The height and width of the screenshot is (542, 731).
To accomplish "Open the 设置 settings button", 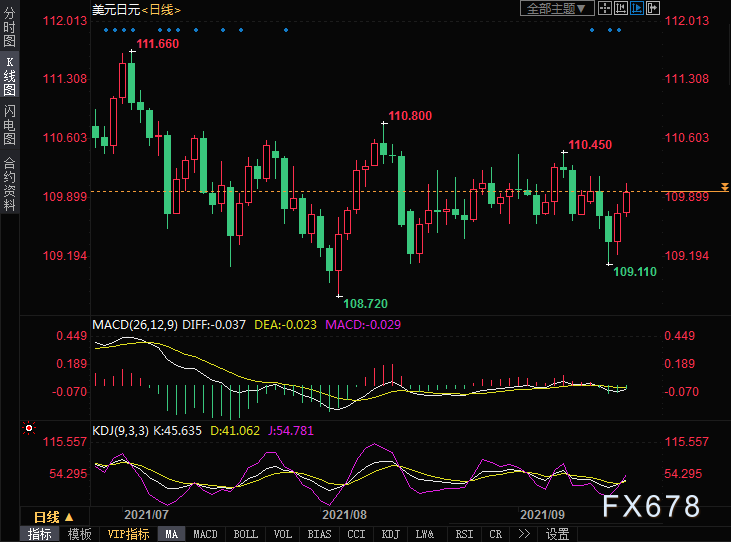I will 558,534.
